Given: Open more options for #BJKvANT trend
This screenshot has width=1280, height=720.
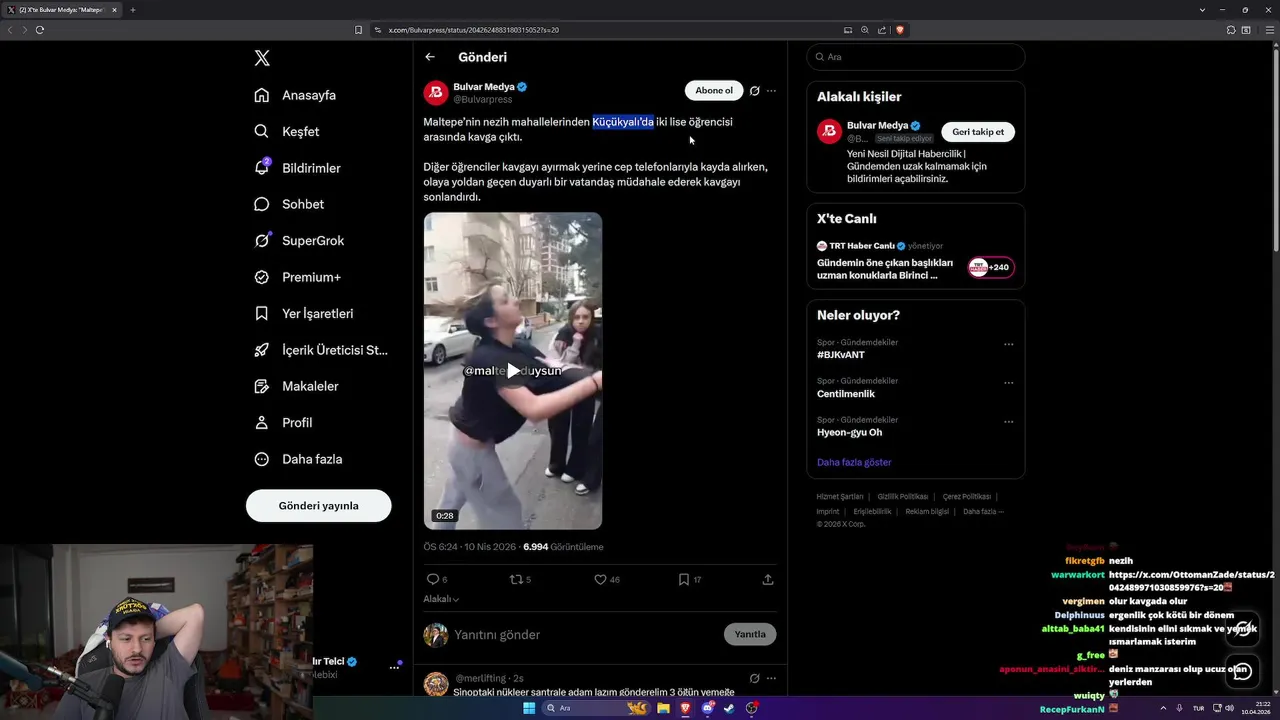Looking at the screenshot, I should tap(1008, 344).
